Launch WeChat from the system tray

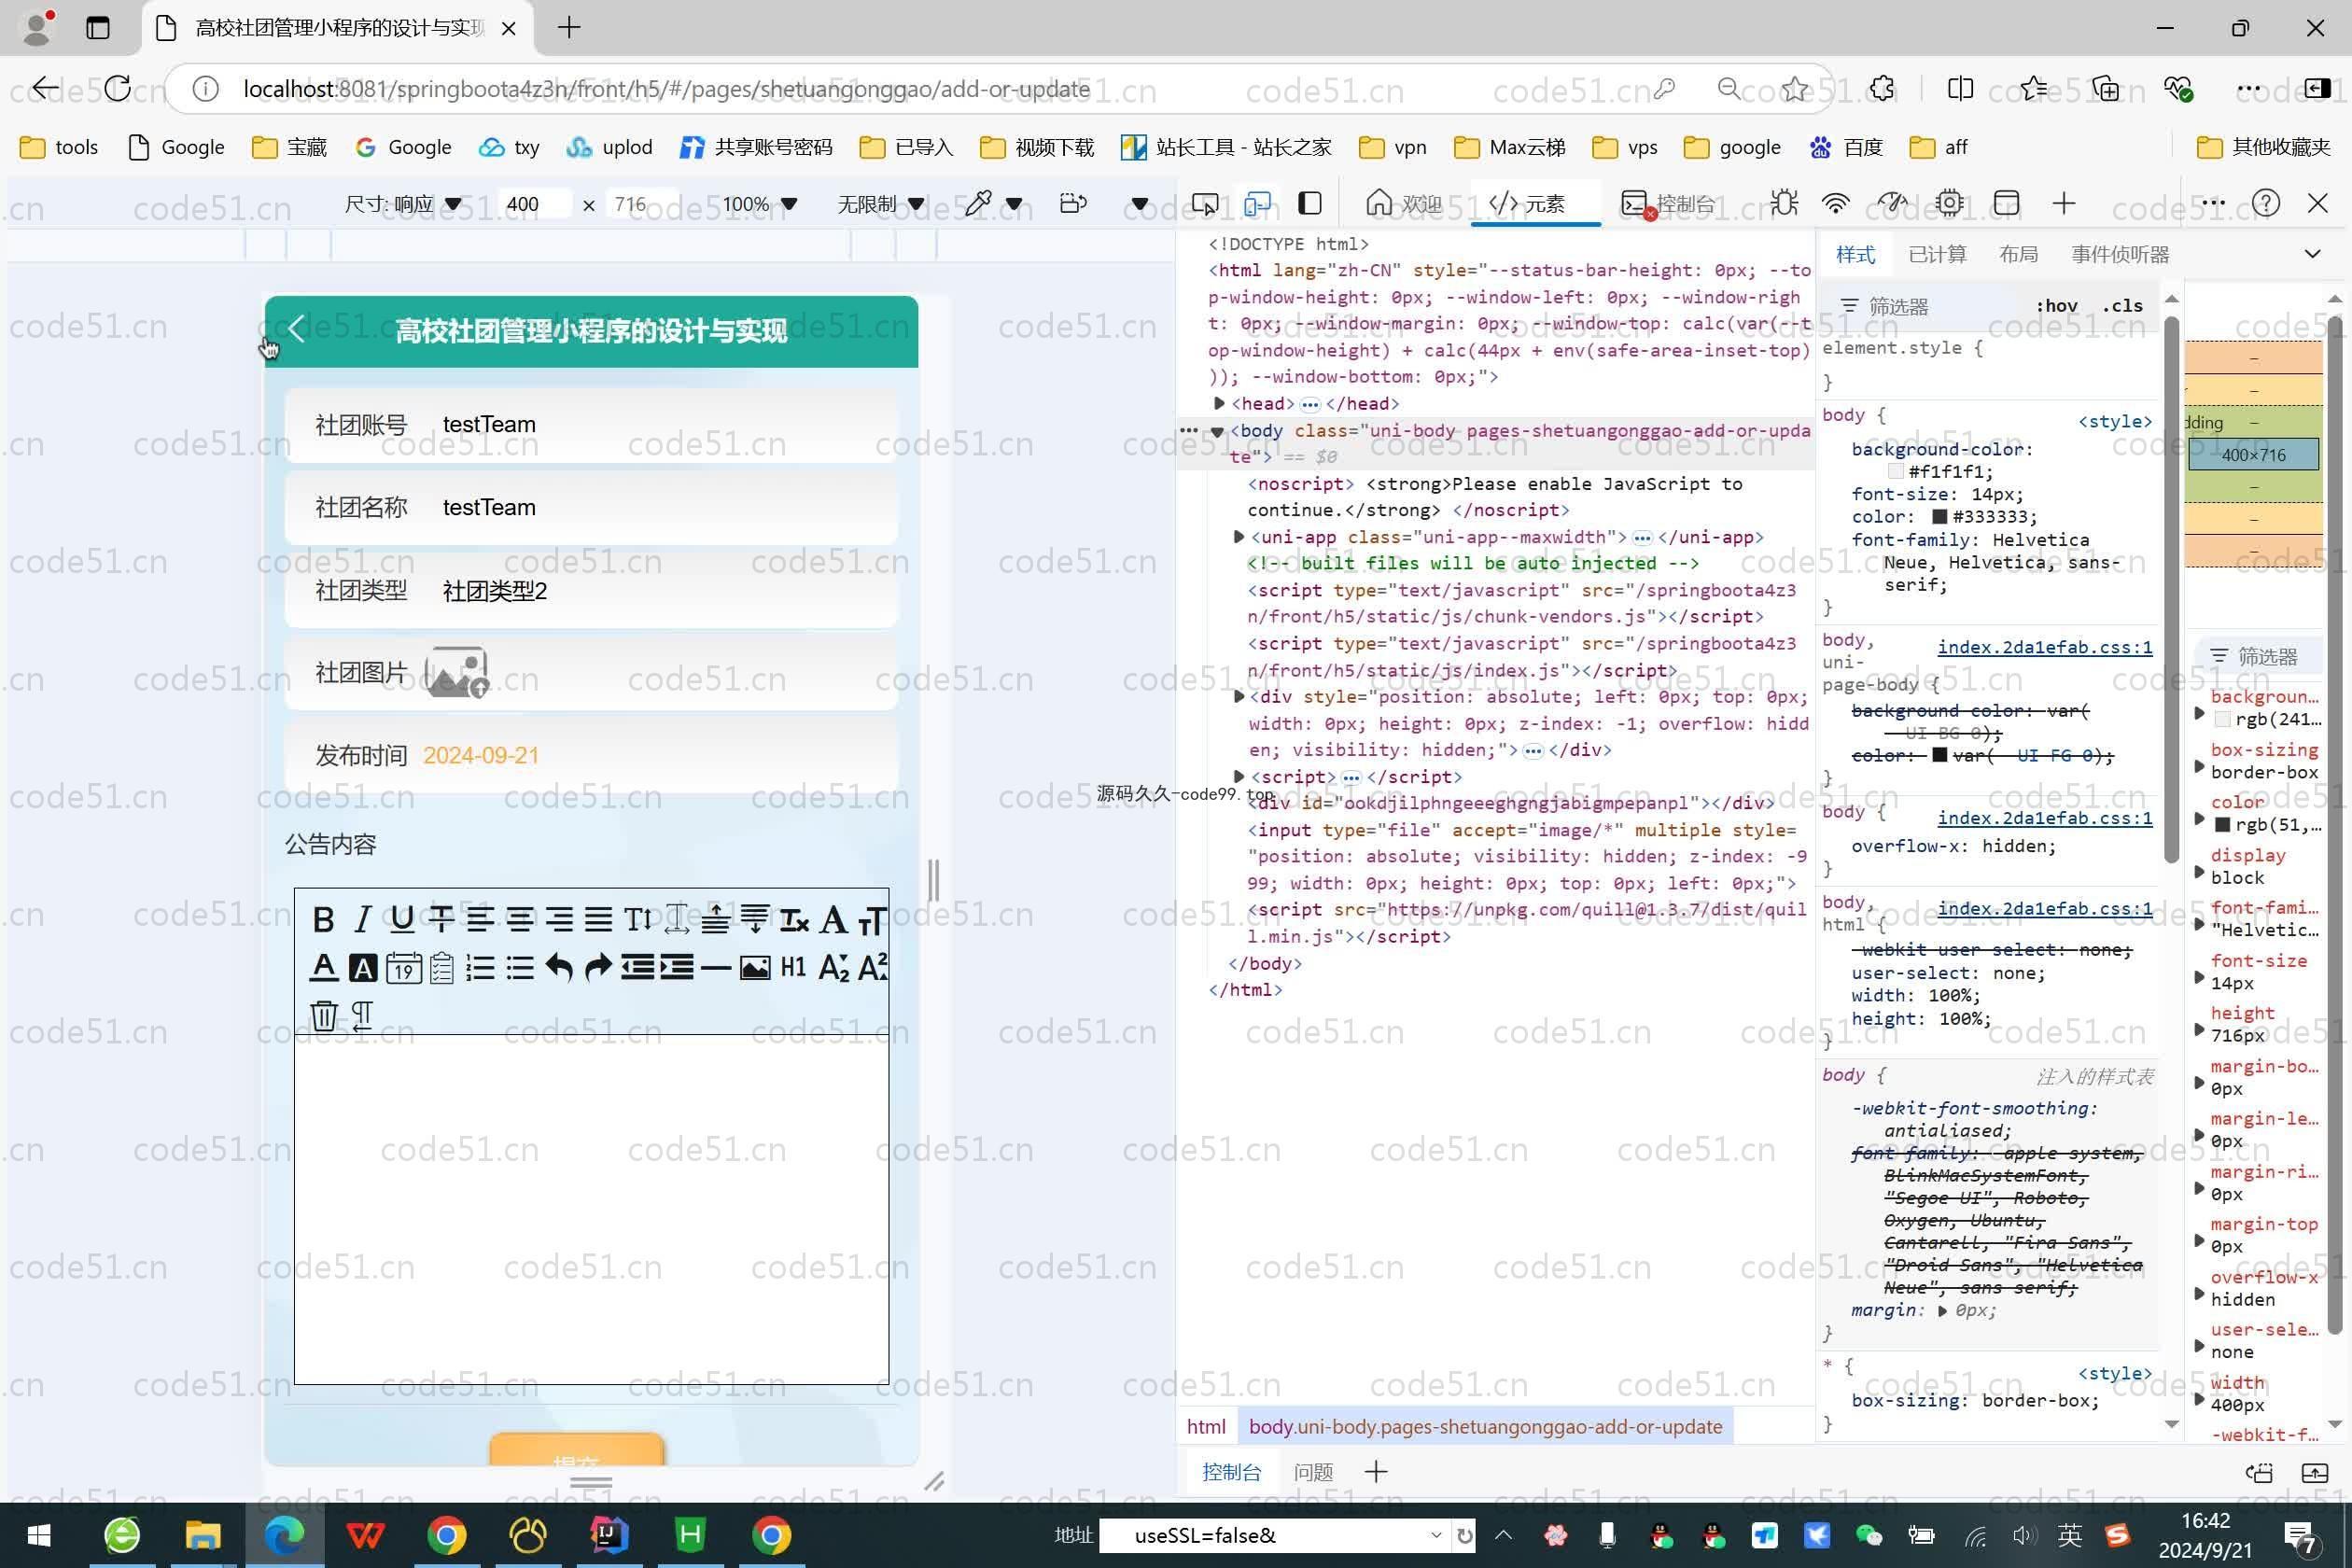1867,1535
